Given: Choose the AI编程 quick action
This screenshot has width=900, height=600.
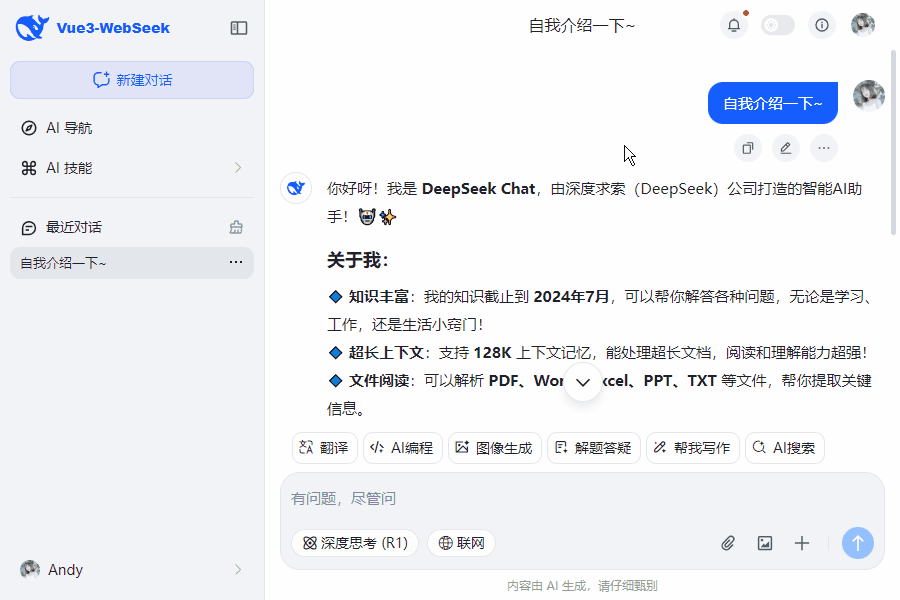Looking at the screenshot, I should pyautogui.click(x=403, y=448).
